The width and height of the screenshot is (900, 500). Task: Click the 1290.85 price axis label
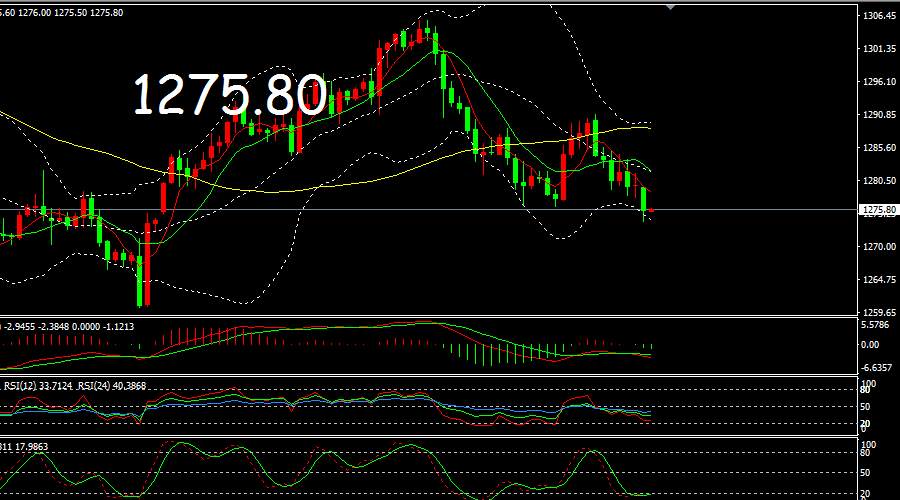click(879, 115)
